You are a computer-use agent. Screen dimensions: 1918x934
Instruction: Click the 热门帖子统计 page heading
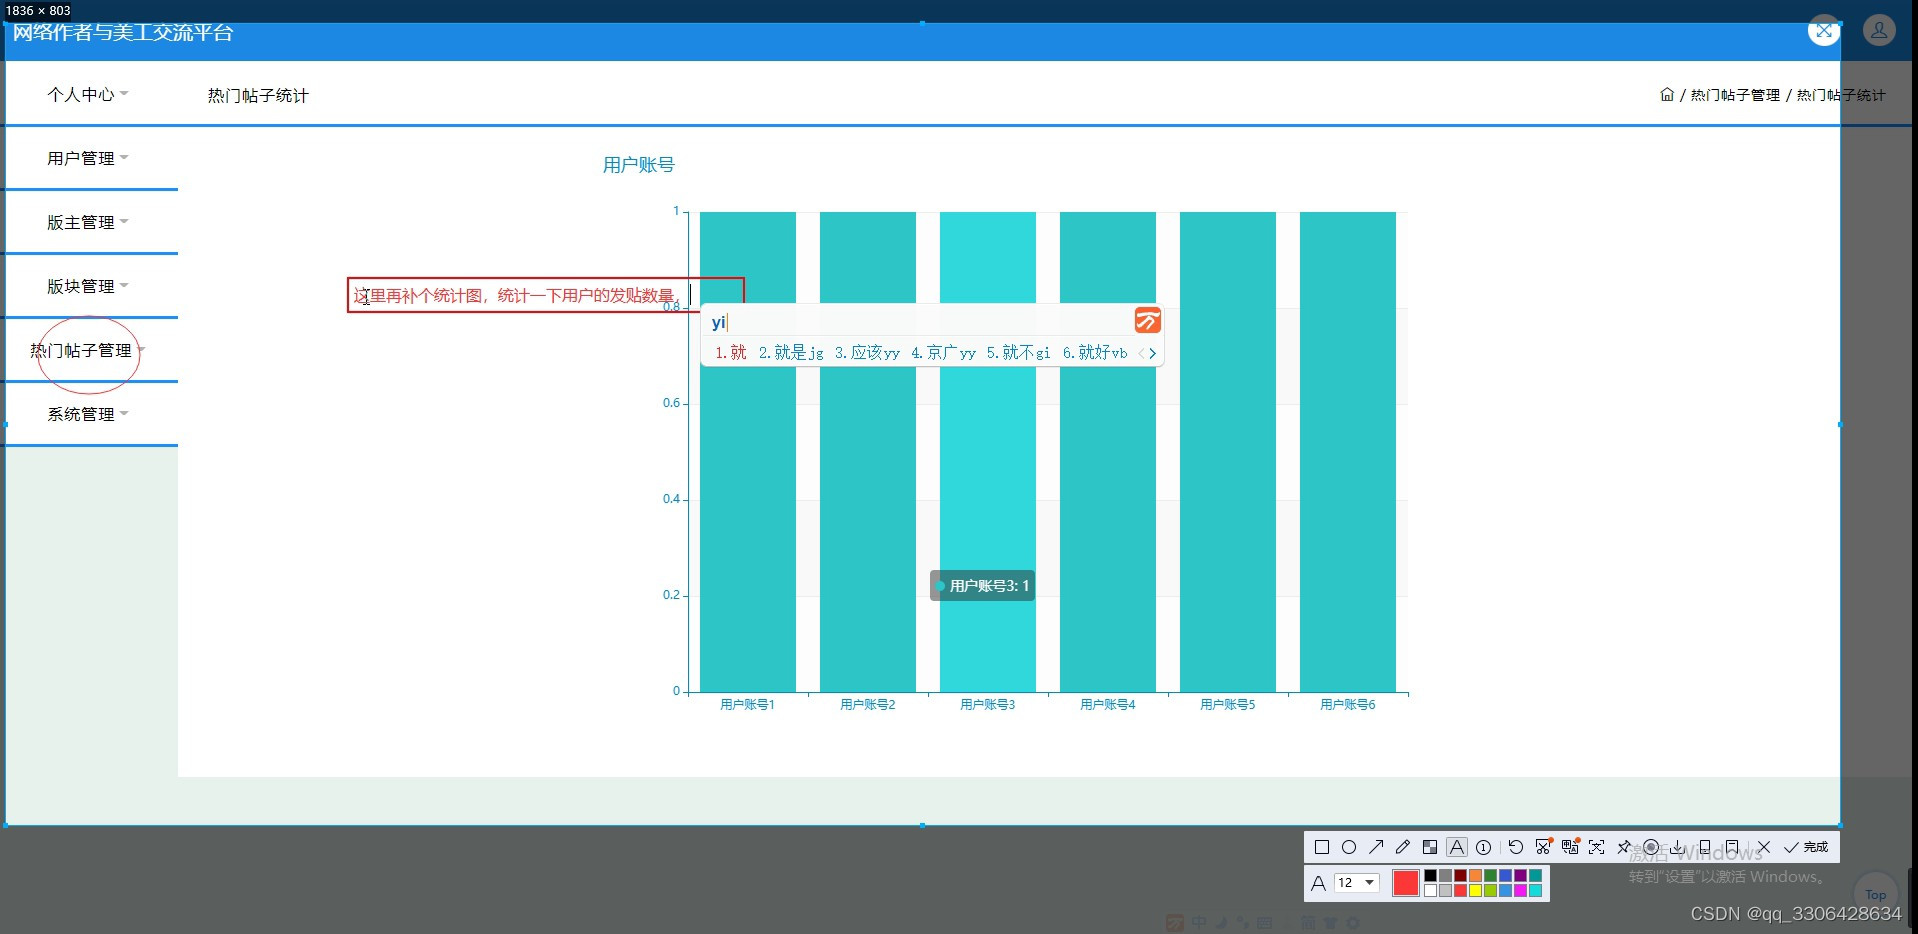[258, 95]
